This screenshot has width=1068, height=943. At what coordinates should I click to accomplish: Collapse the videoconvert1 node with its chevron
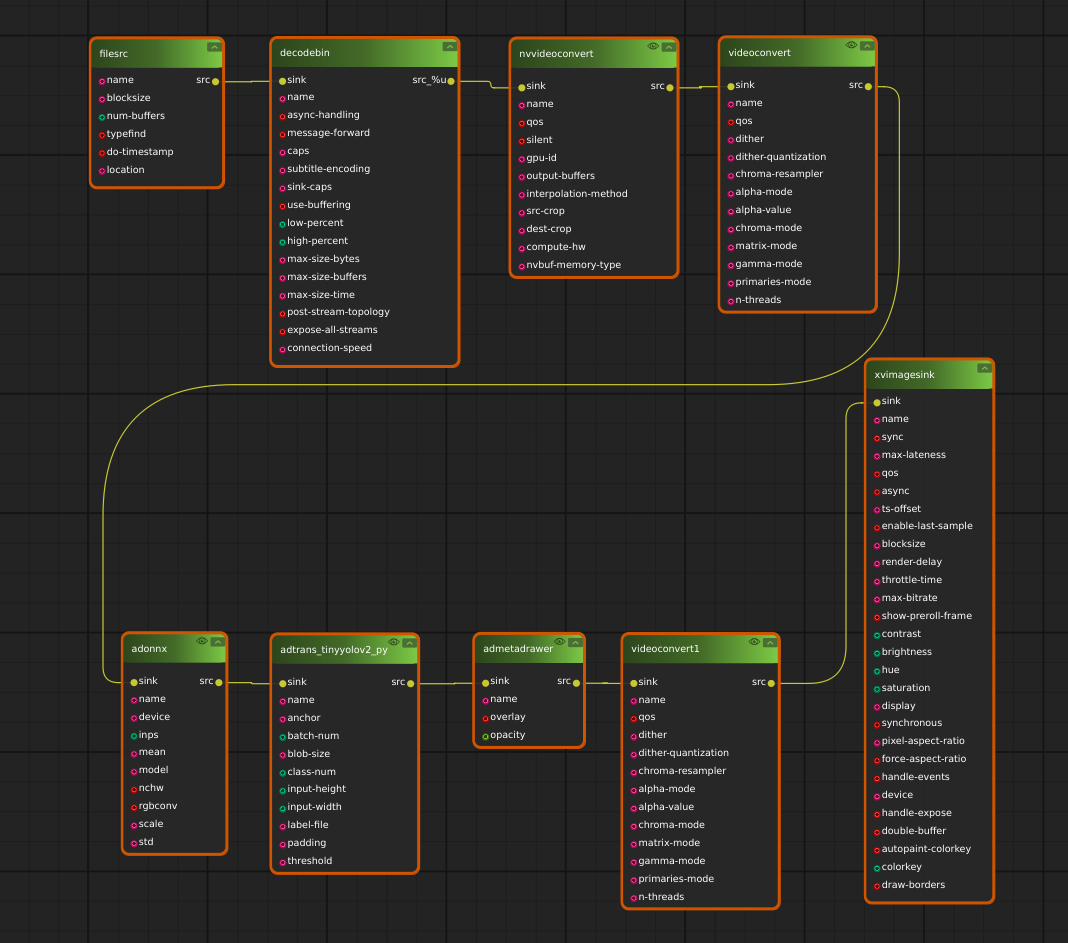pos(769,641)
